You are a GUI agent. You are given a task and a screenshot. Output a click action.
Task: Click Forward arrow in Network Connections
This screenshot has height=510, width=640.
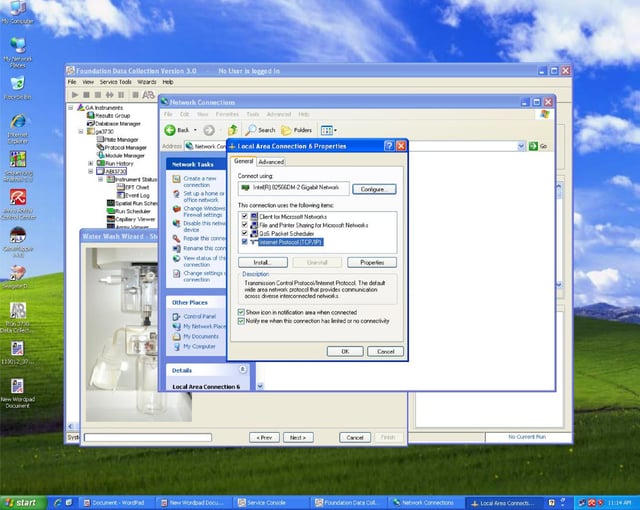209,130
